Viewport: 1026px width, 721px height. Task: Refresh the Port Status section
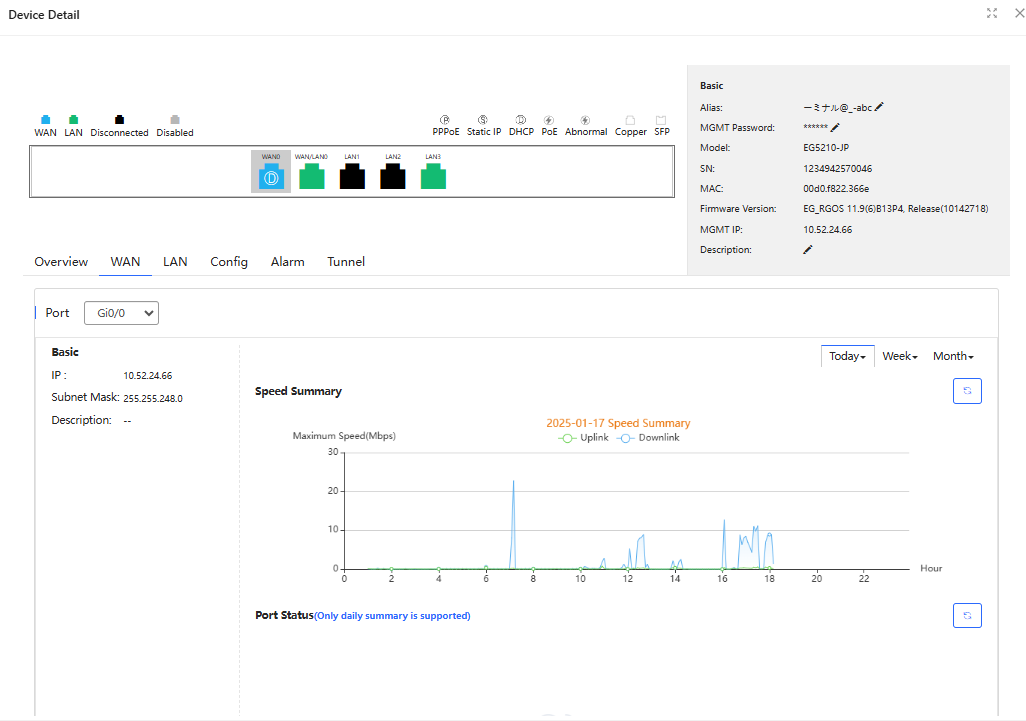pyautogui.click(x=967, y=616)
